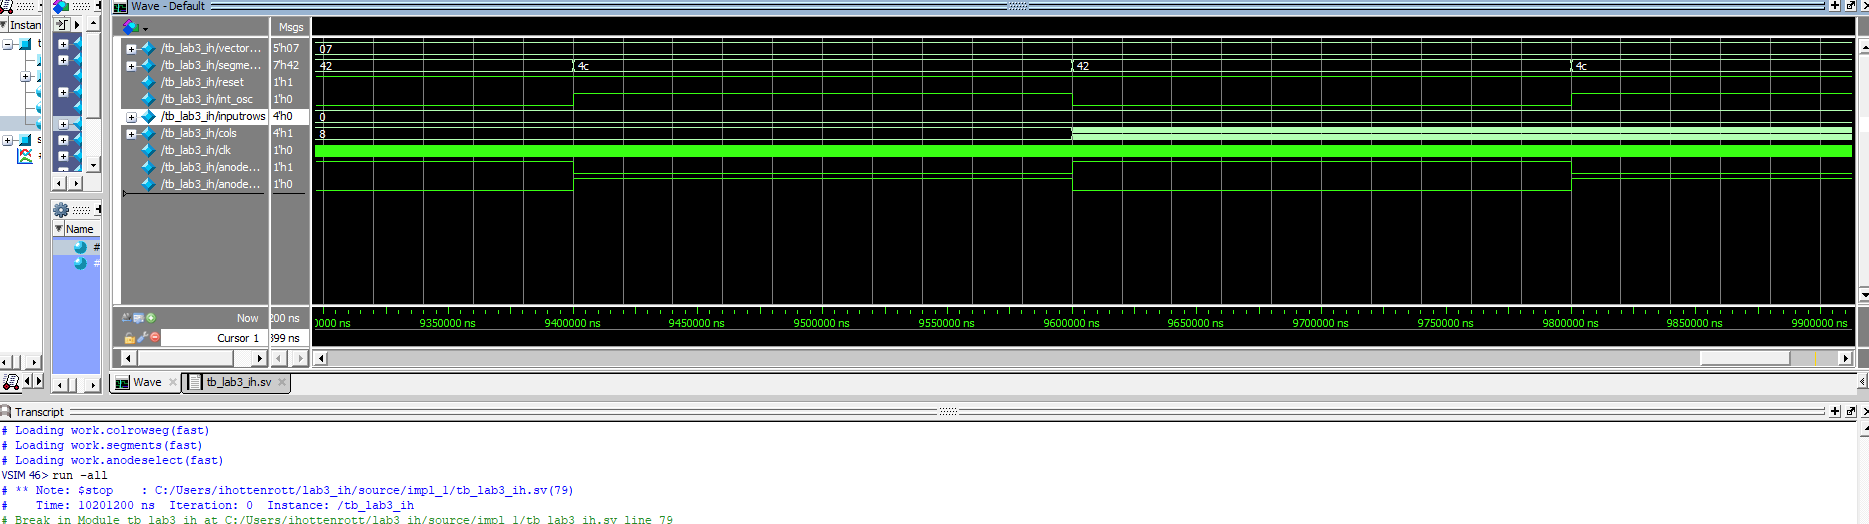Screen dimensions: 1869x524
Task: Click the Name column header in processes pane
Action: (79, 229)
